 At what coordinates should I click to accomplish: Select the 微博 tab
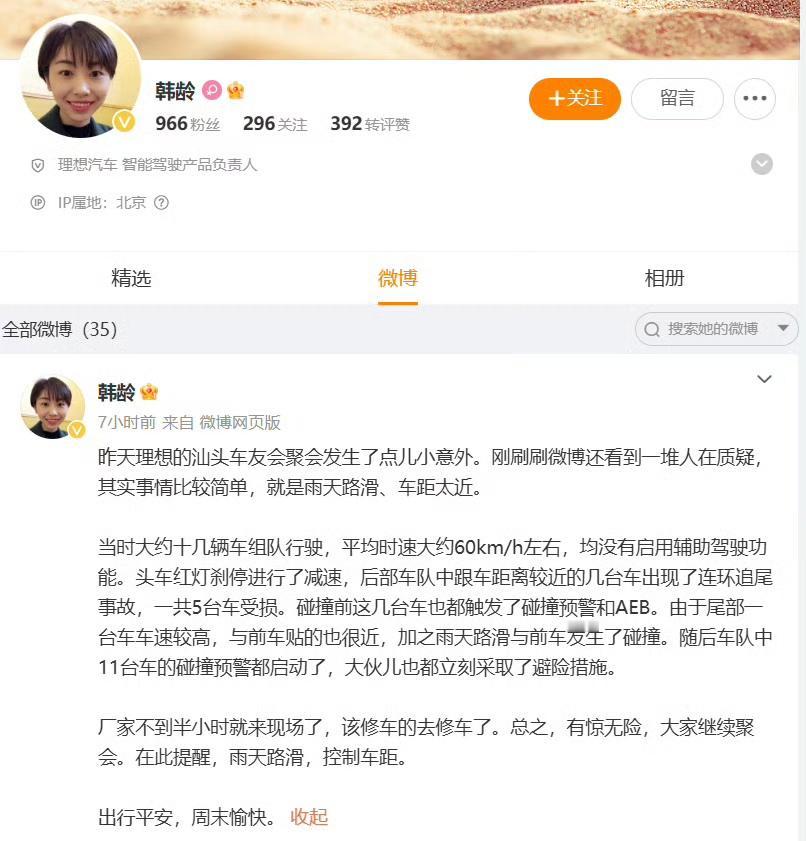coord(398,278)
